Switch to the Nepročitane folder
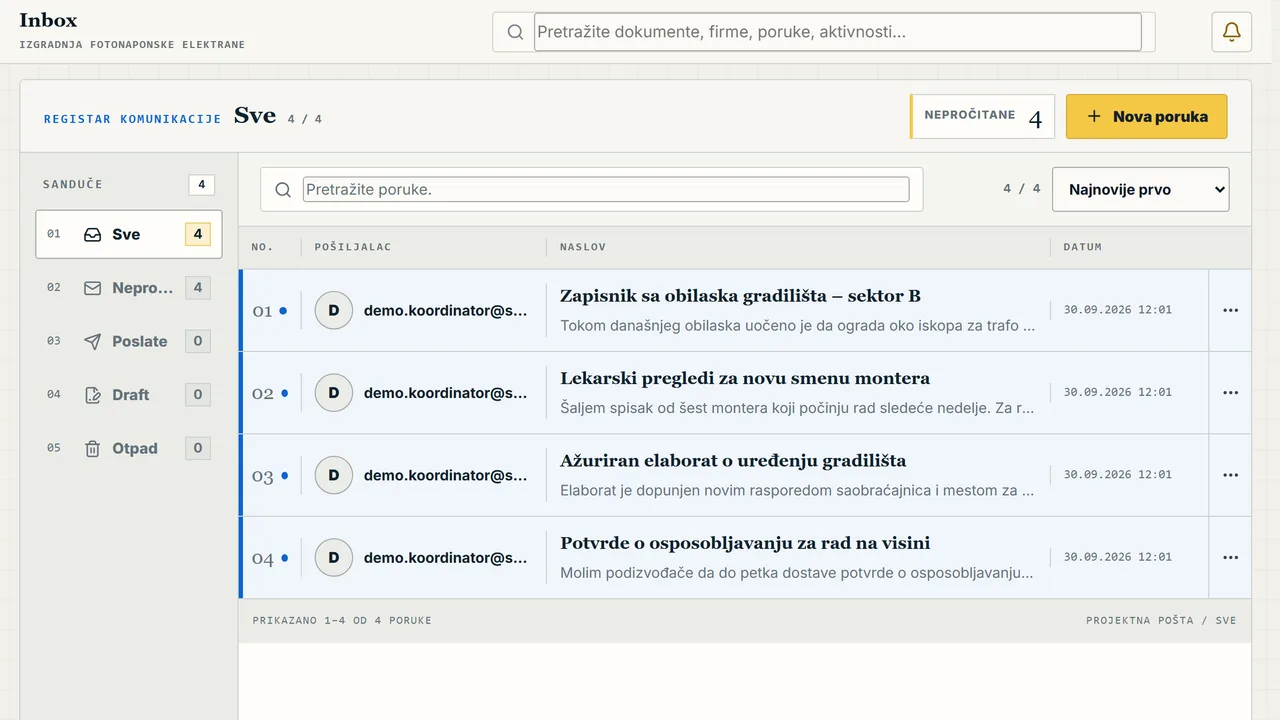Viewport: 1280px width, 720px height. tap(129, 288)
